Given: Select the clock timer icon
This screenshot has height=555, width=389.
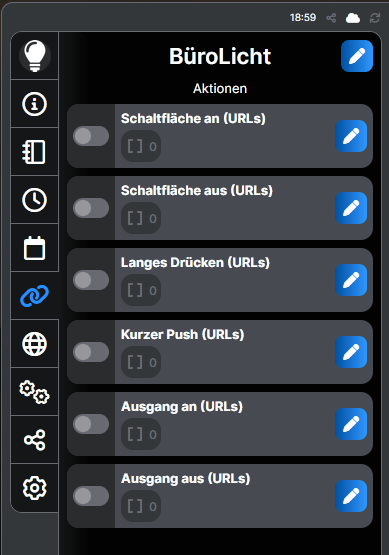Looking at the screenshot, I should point(35,200).
